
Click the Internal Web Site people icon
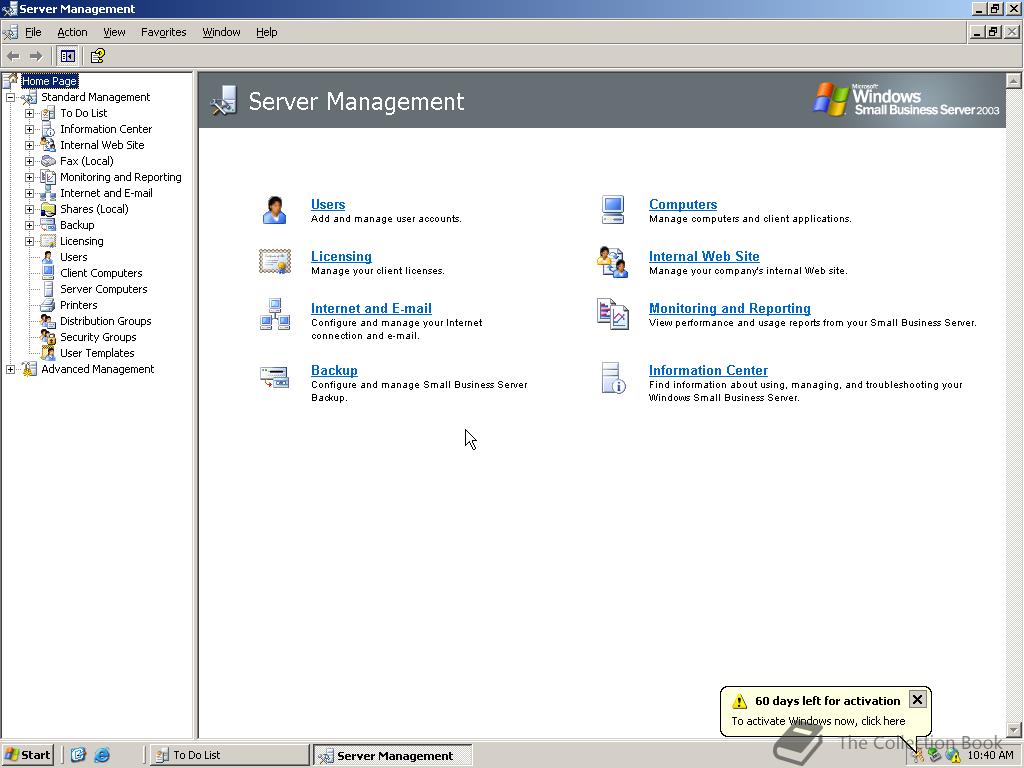point(613,262)
